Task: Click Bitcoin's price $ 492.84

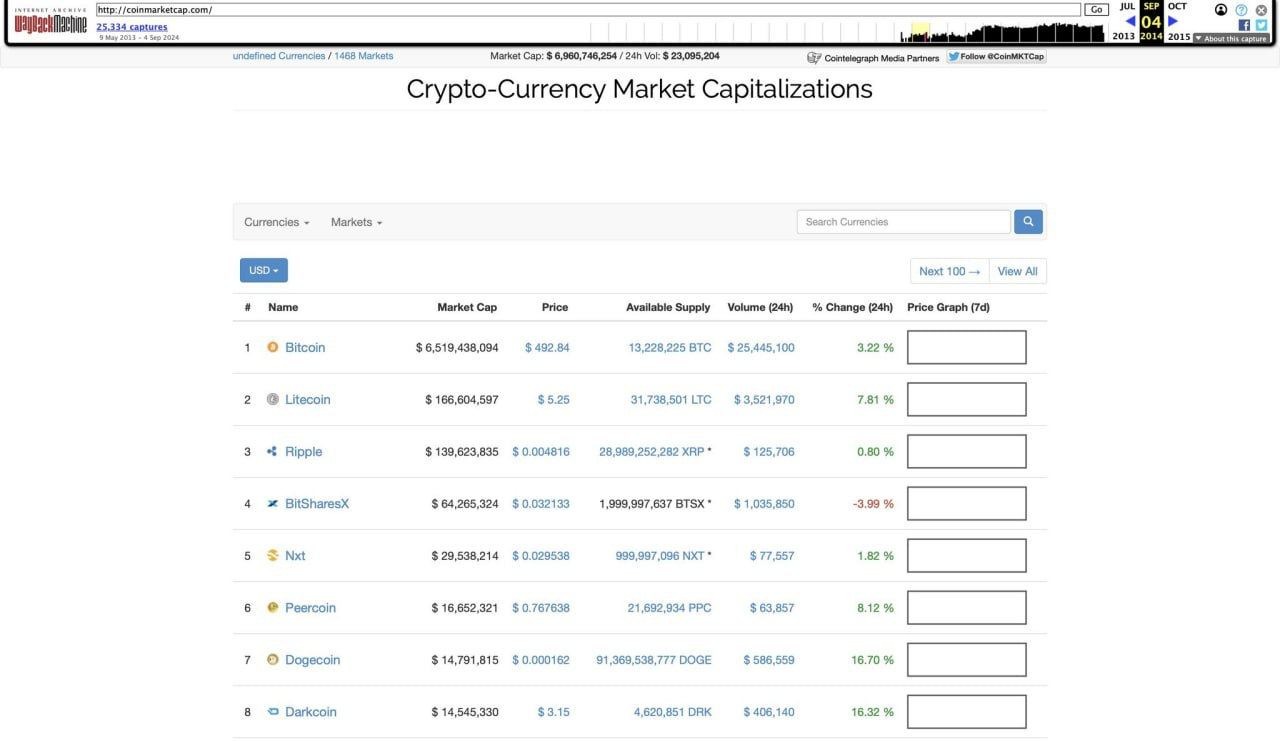Action: click(547, 347)
